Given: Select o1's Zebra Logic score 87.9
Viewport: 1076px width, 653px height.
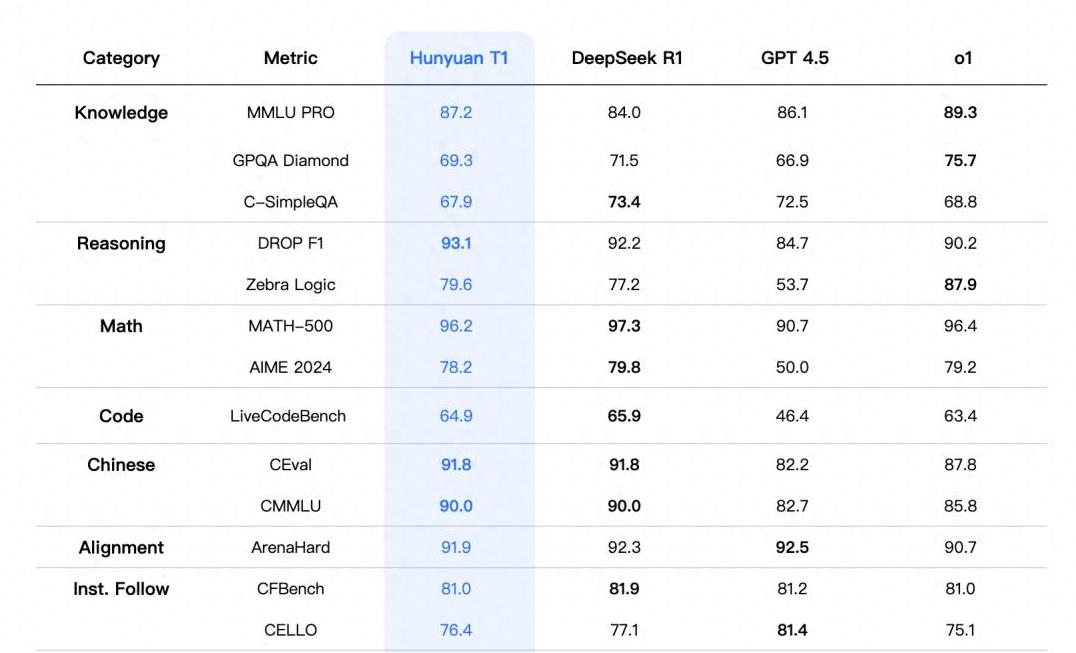Looking at the screenshot, I should [960, 285].
